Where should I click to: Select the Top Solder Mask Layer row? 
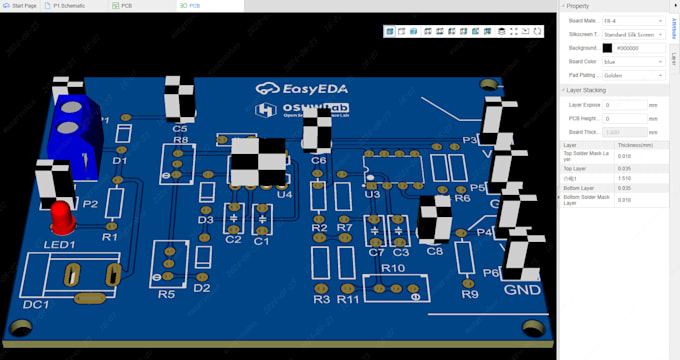point(614,156)
